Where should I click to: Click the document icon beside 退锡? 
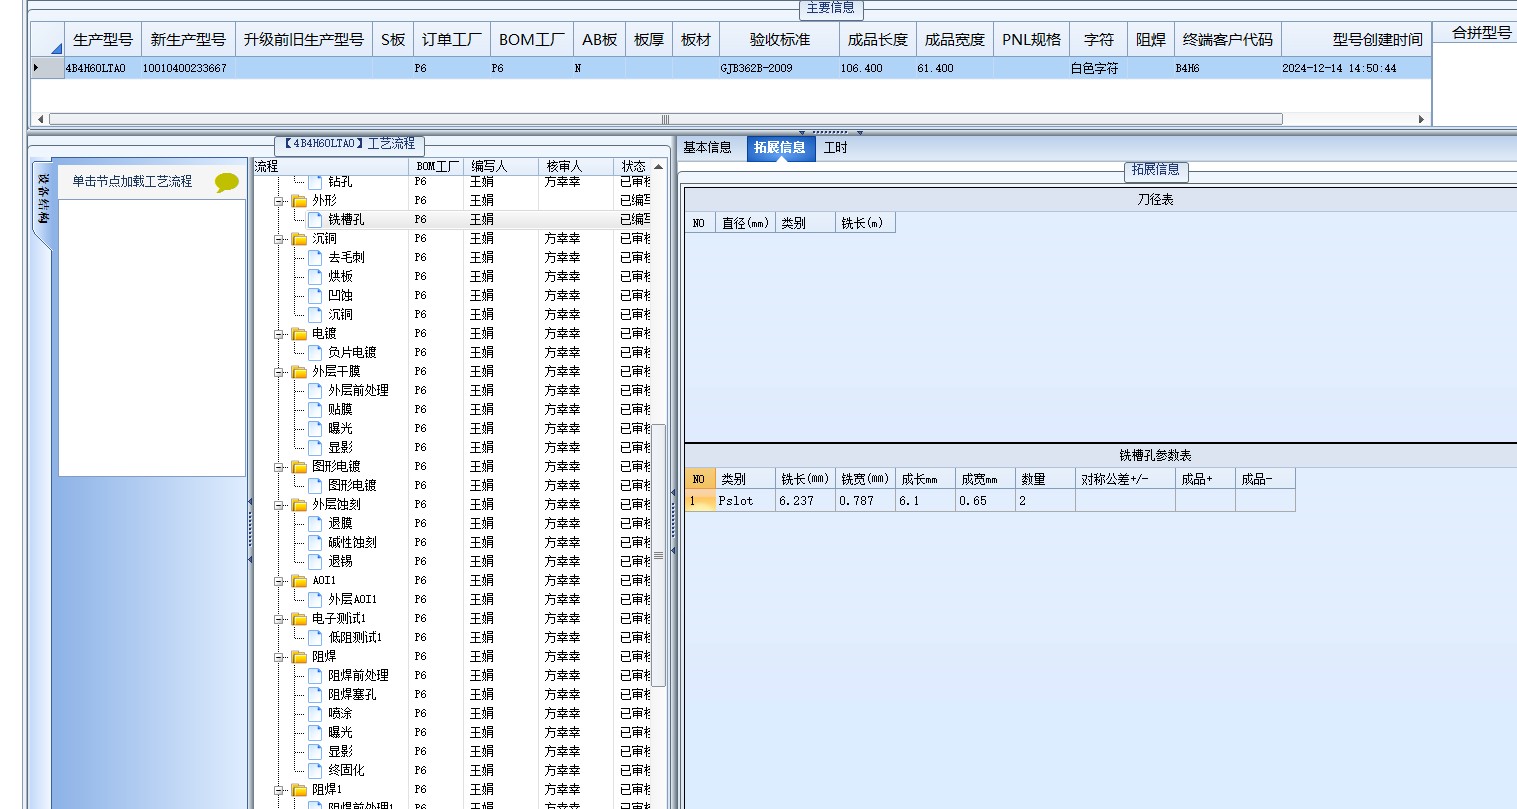(315, 561)
